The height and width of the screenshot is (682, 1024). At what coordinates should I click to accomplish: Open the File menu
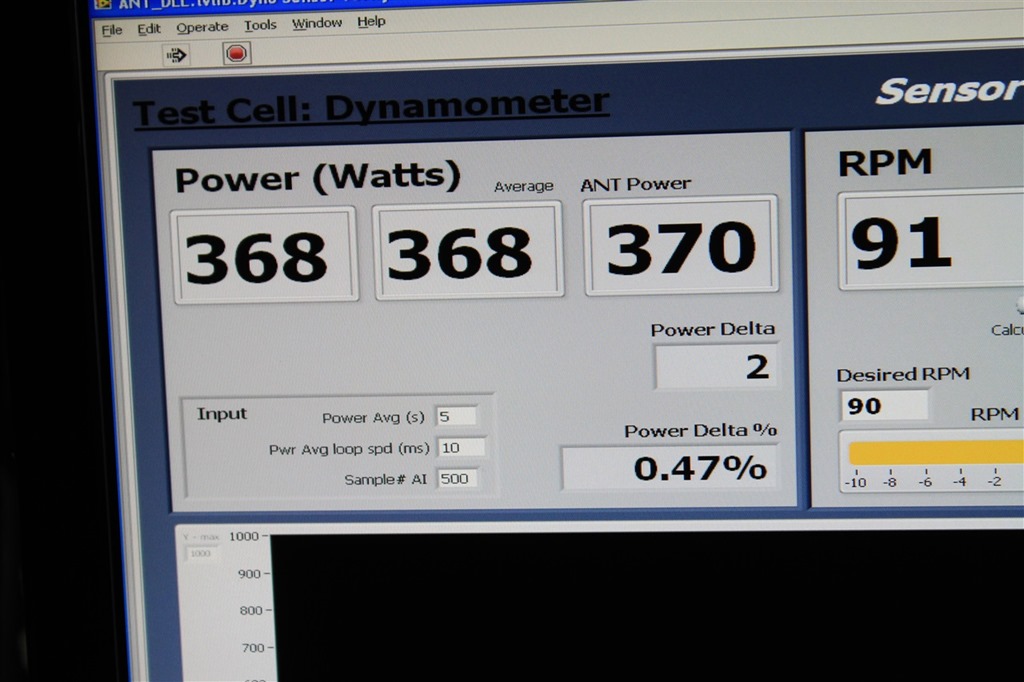(112, 30)
